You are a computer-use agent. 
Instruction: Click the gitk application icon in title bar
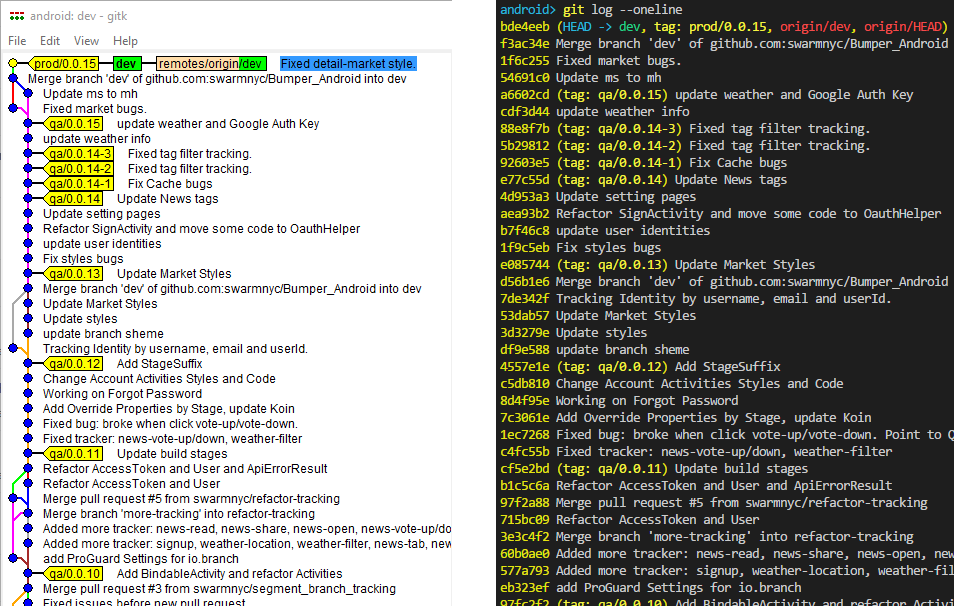pyautogui.click(x=17, y=16)
